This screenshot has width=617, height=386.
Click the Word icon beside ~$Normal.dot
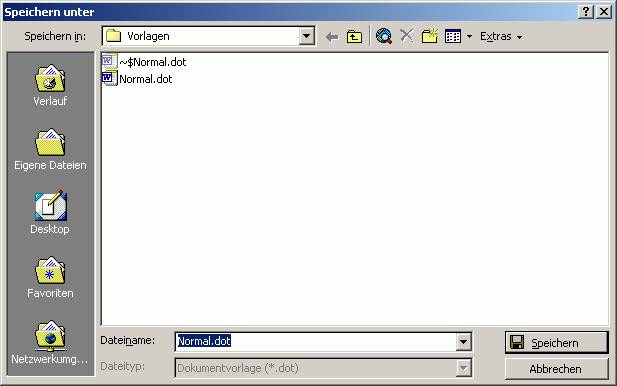[109, 61]
